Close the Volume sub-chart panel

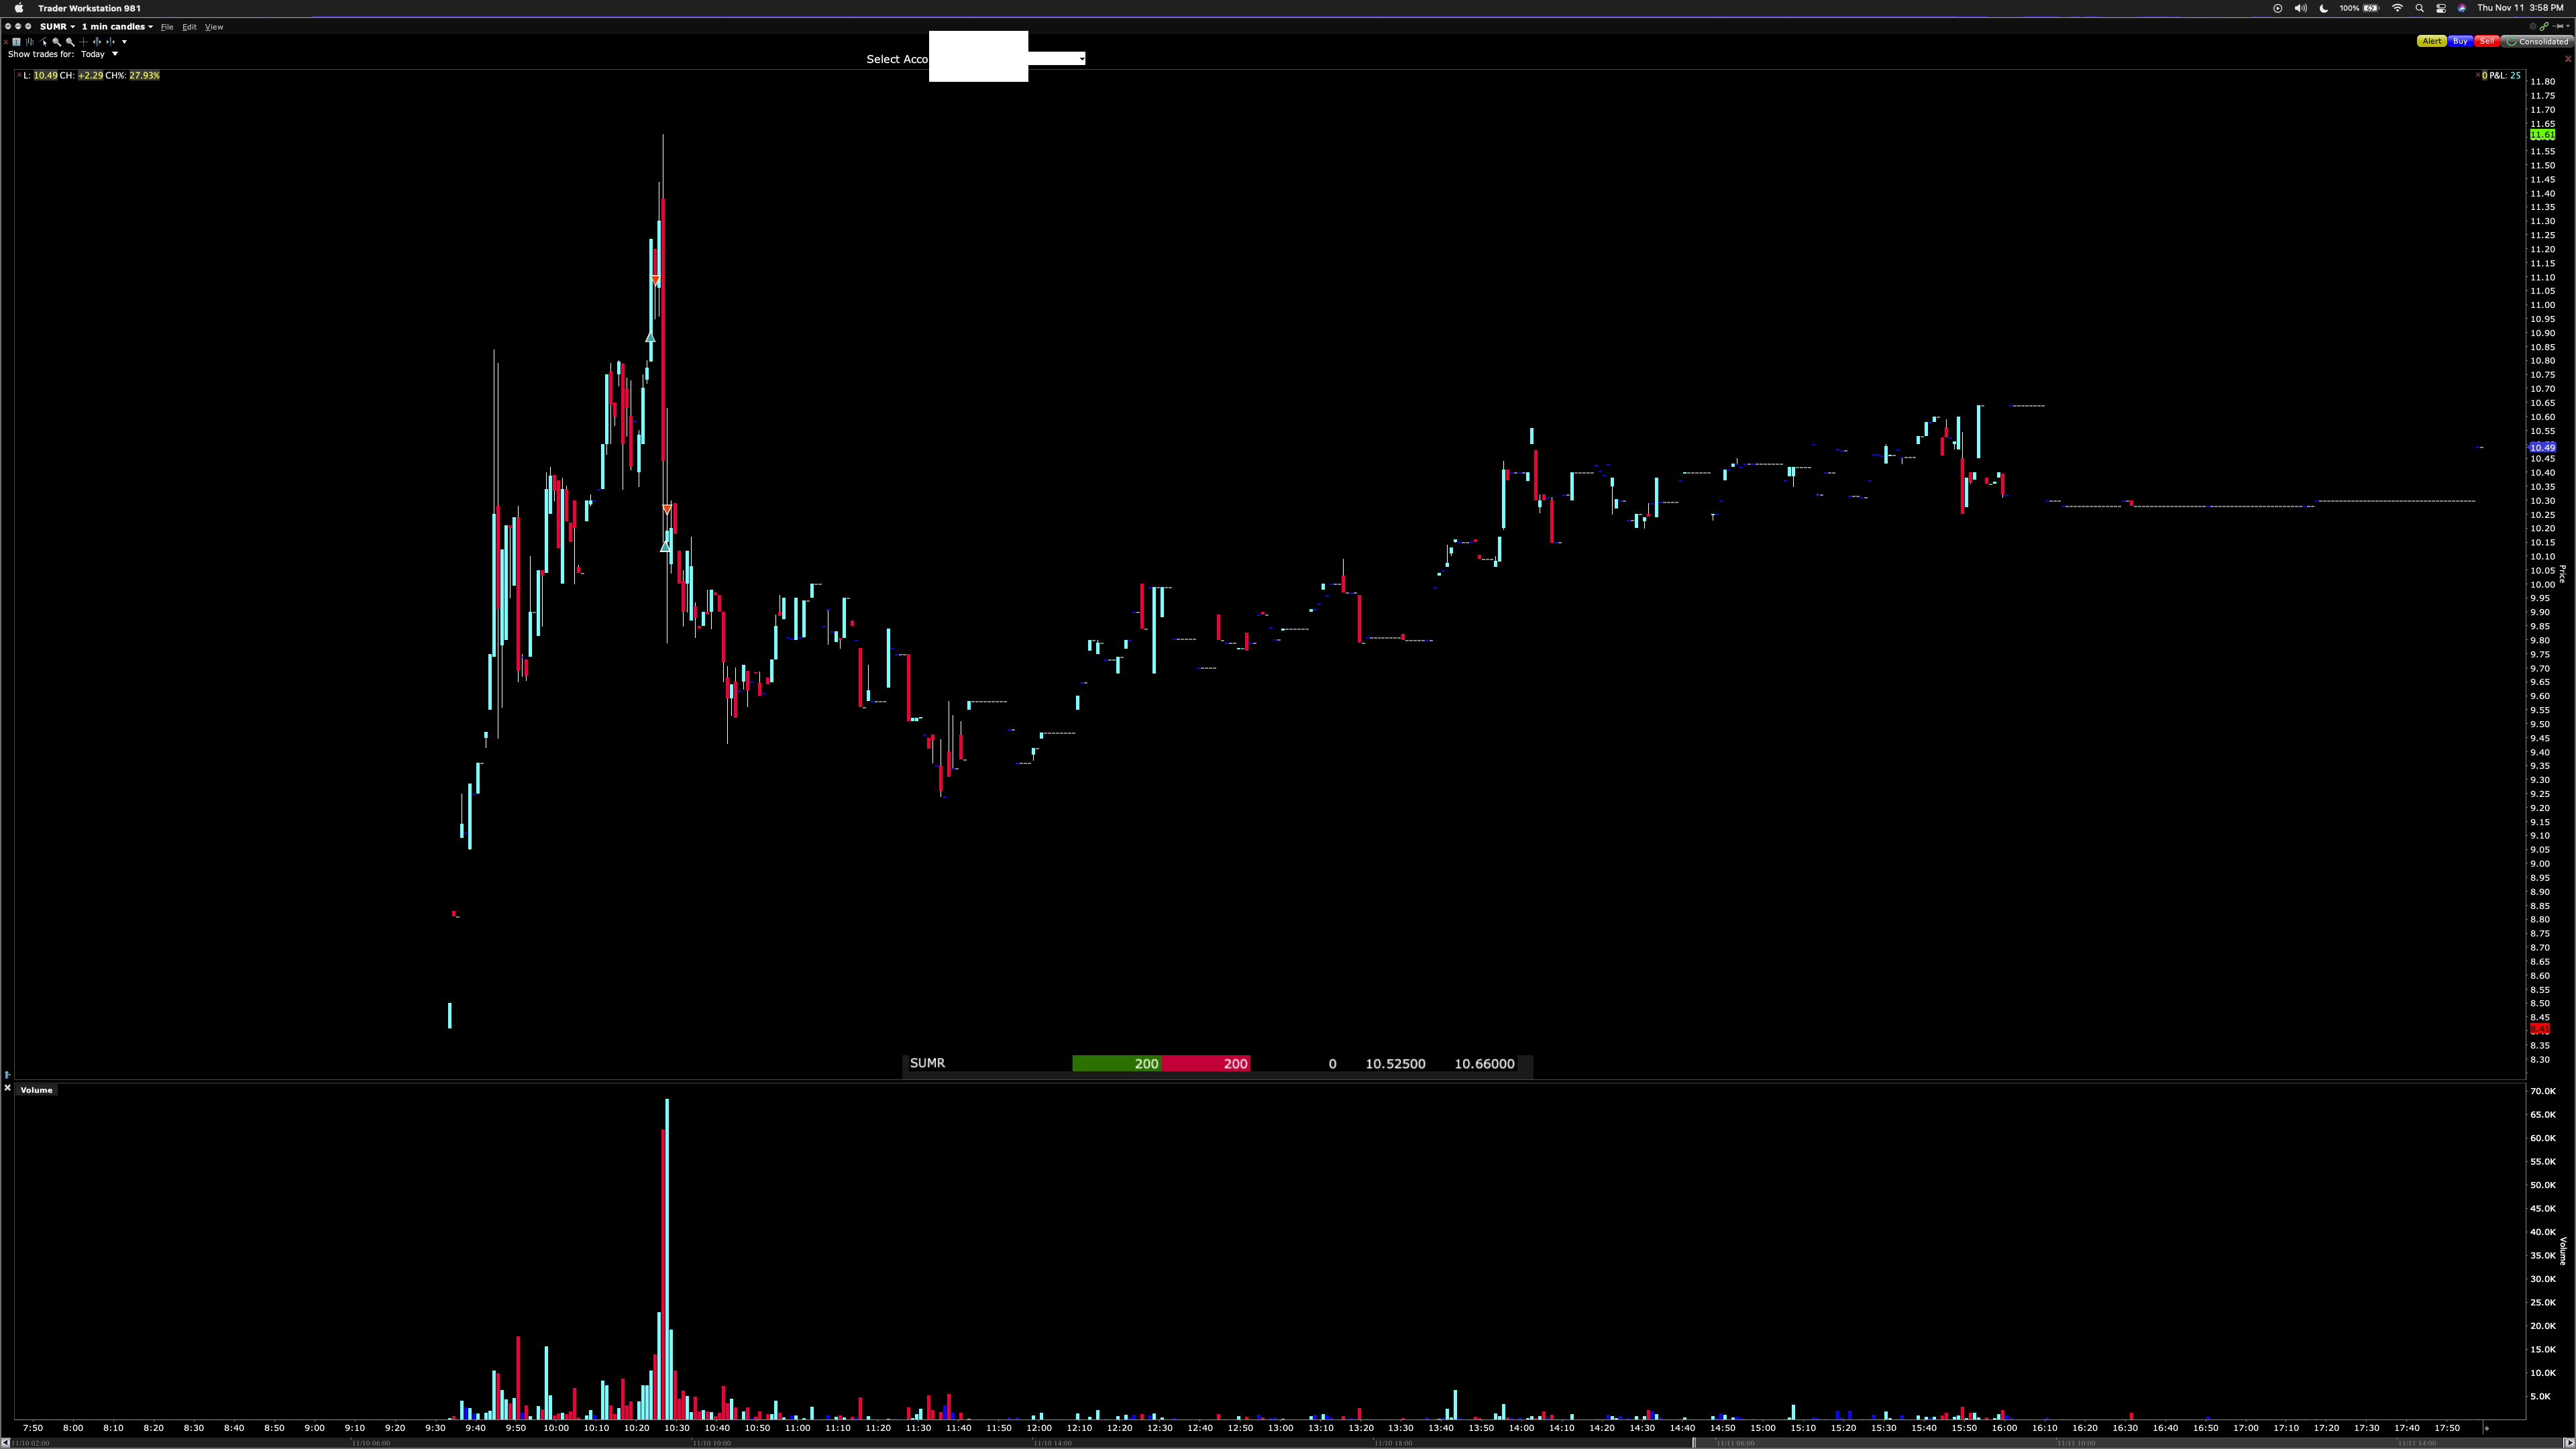pyautogui.click(x=8, y=1088)
